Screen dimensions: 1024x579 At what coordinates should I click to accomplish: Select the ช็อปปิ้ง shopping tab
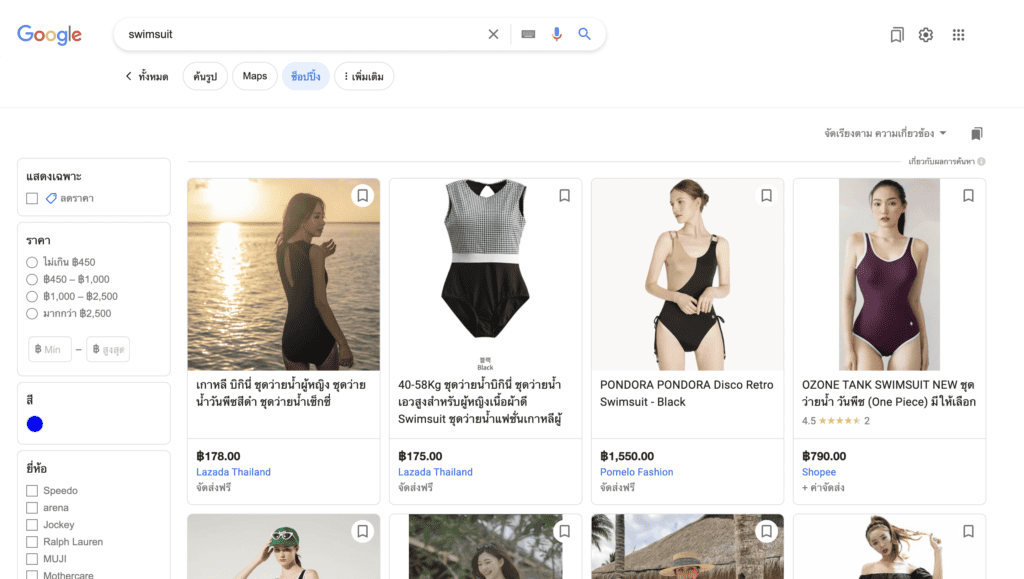tap(306, 76)
